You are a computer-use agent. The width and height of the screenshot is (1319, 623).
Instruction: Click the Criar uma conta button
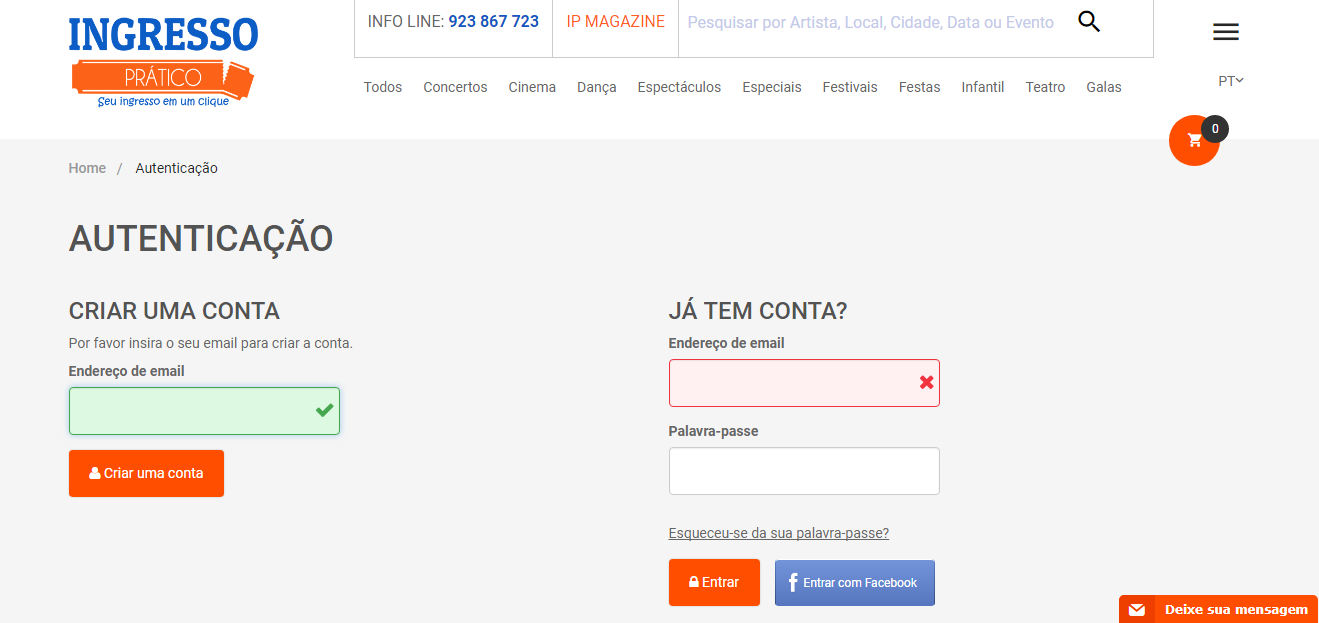[x=146, y=473]
